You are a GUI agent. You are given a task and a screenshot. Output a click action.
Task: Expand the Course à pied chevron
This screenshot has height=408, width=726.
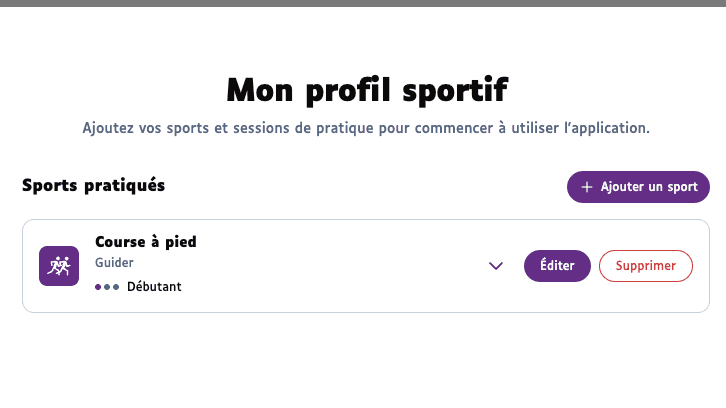[x=495, y=266]
